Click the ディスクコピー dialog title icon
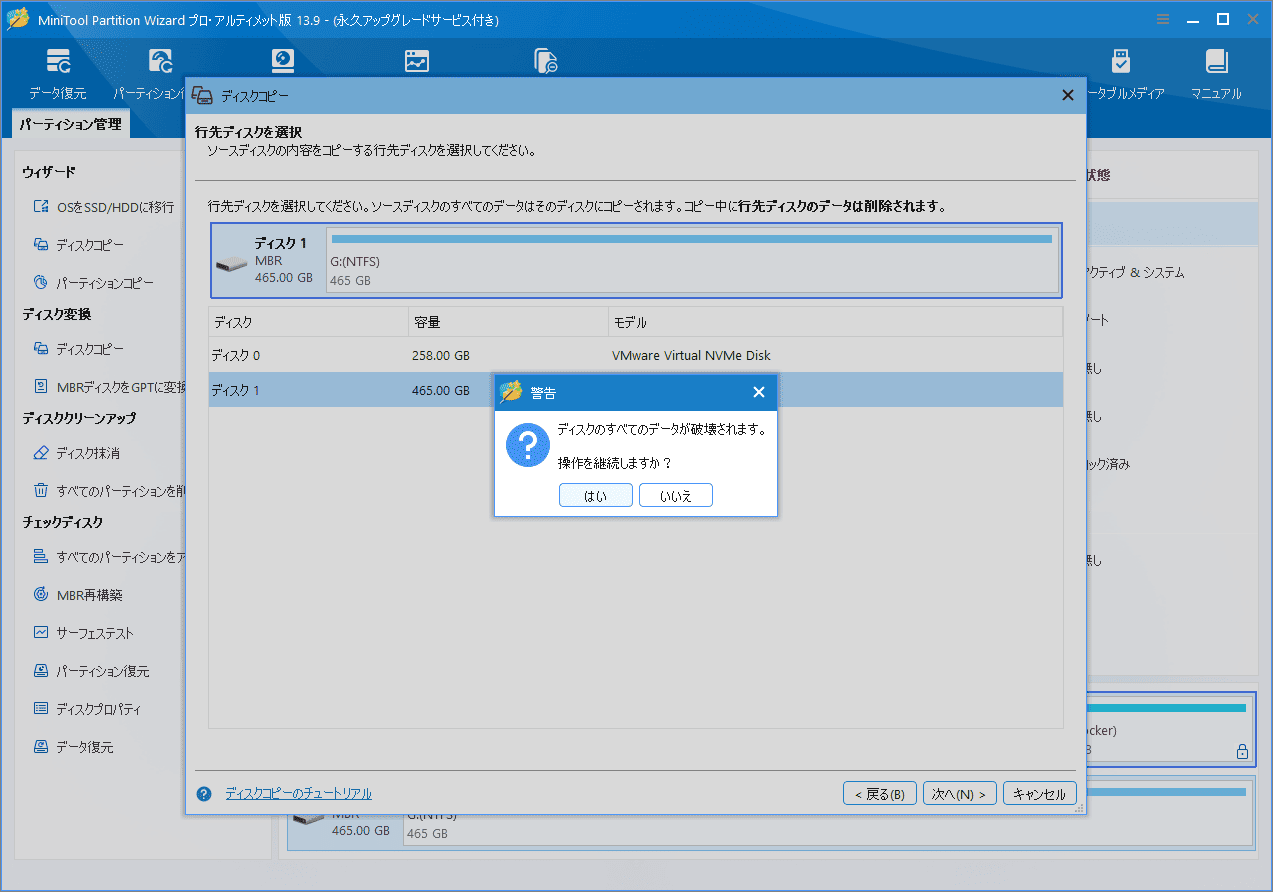This screenshot has width=1273, height=892. click(203, 95)
